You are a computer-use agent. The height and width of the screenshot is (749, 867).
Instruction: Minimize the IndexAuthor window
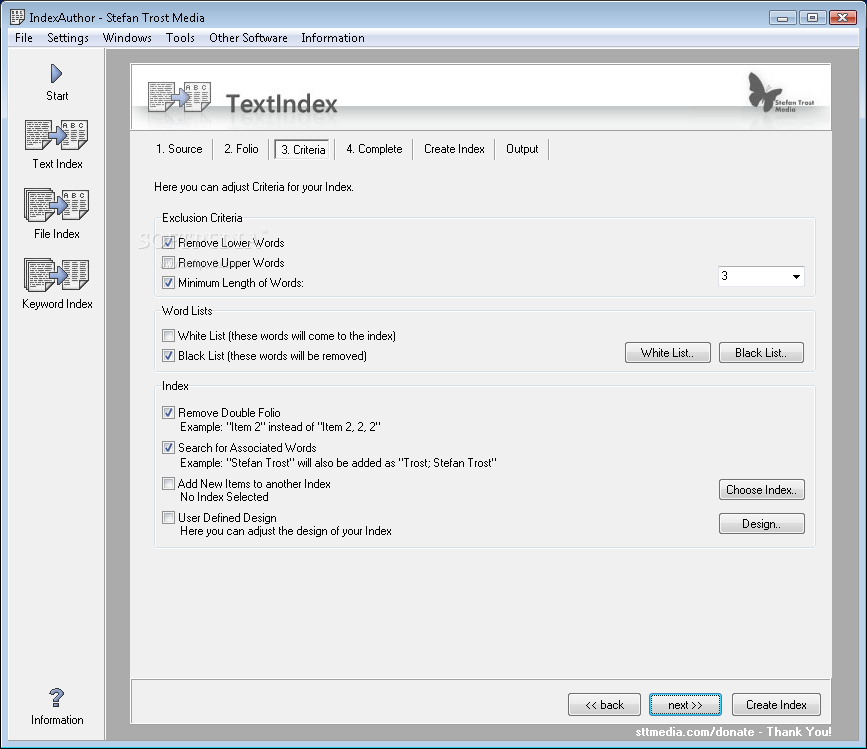782,18
